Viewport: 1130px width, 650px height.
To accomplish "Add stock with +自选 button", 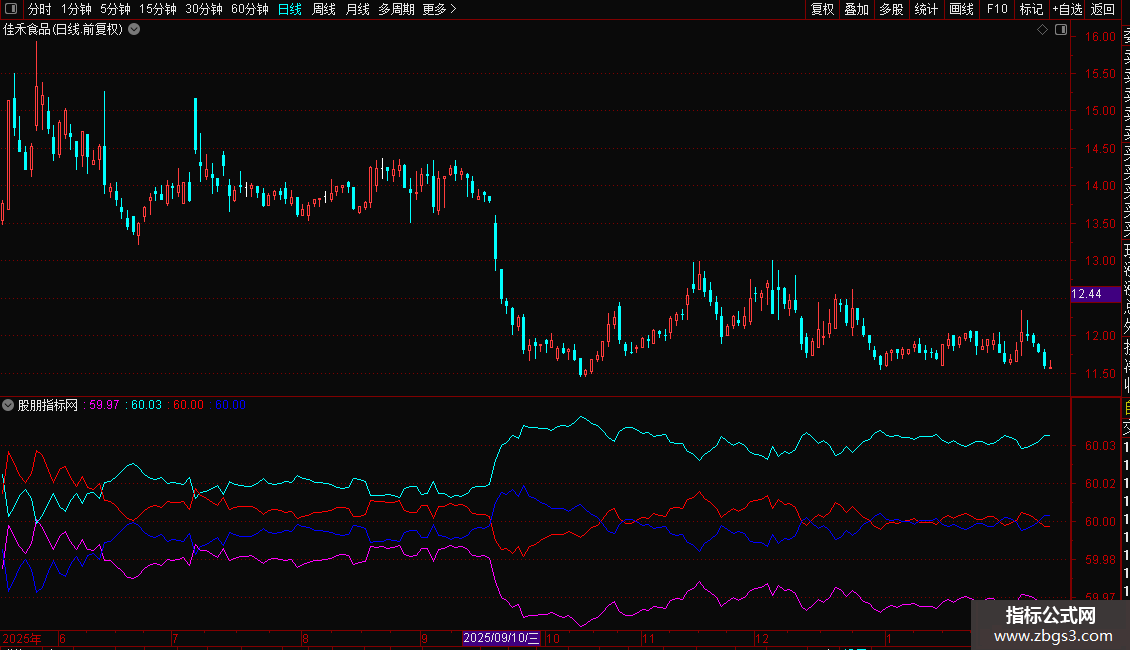I will [x=1067, y=9].
